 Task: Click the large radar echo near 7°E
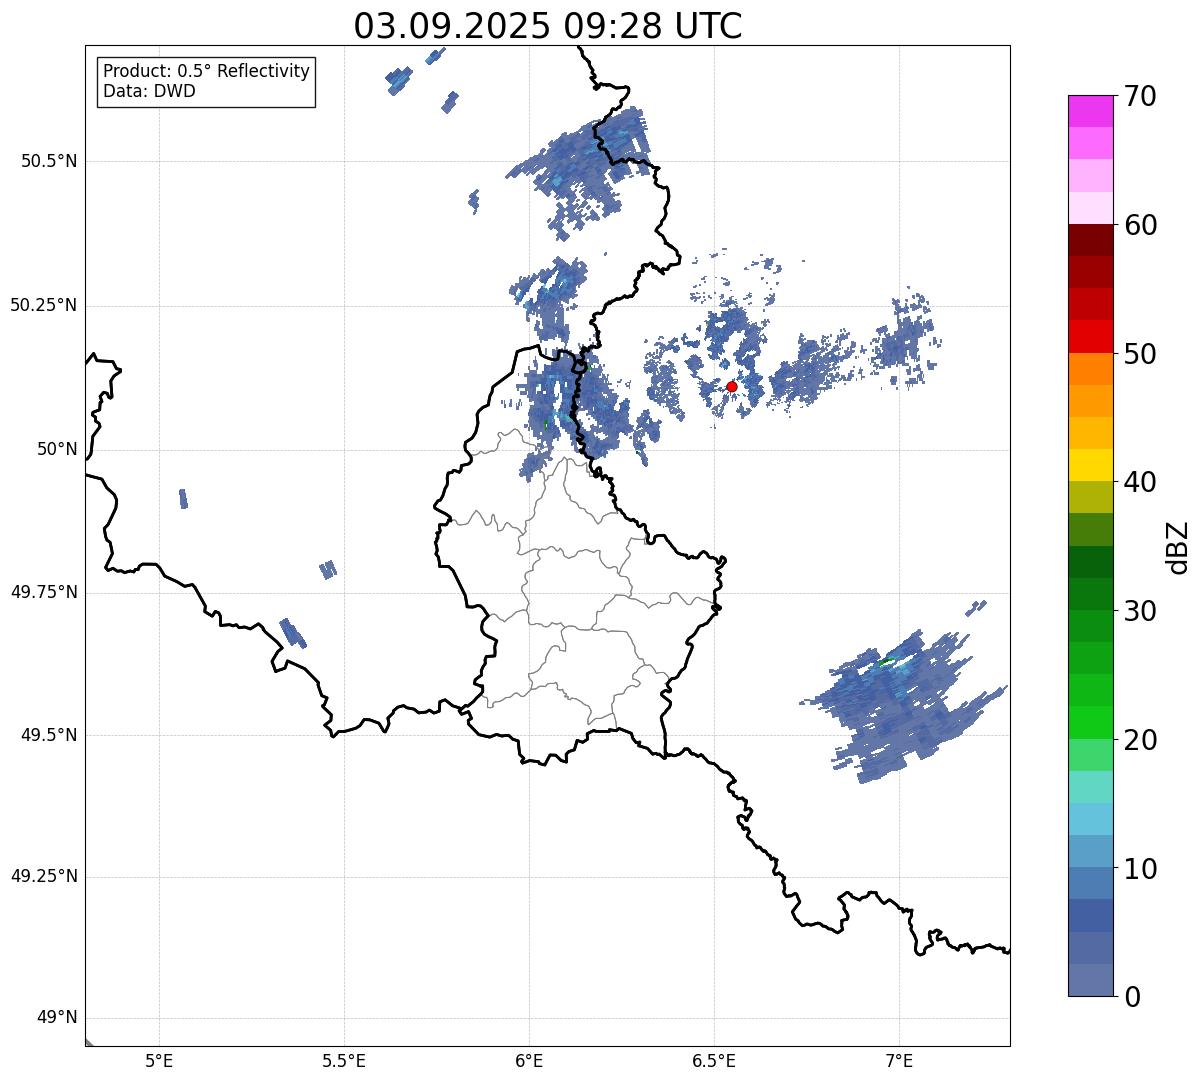click(890, 710)
